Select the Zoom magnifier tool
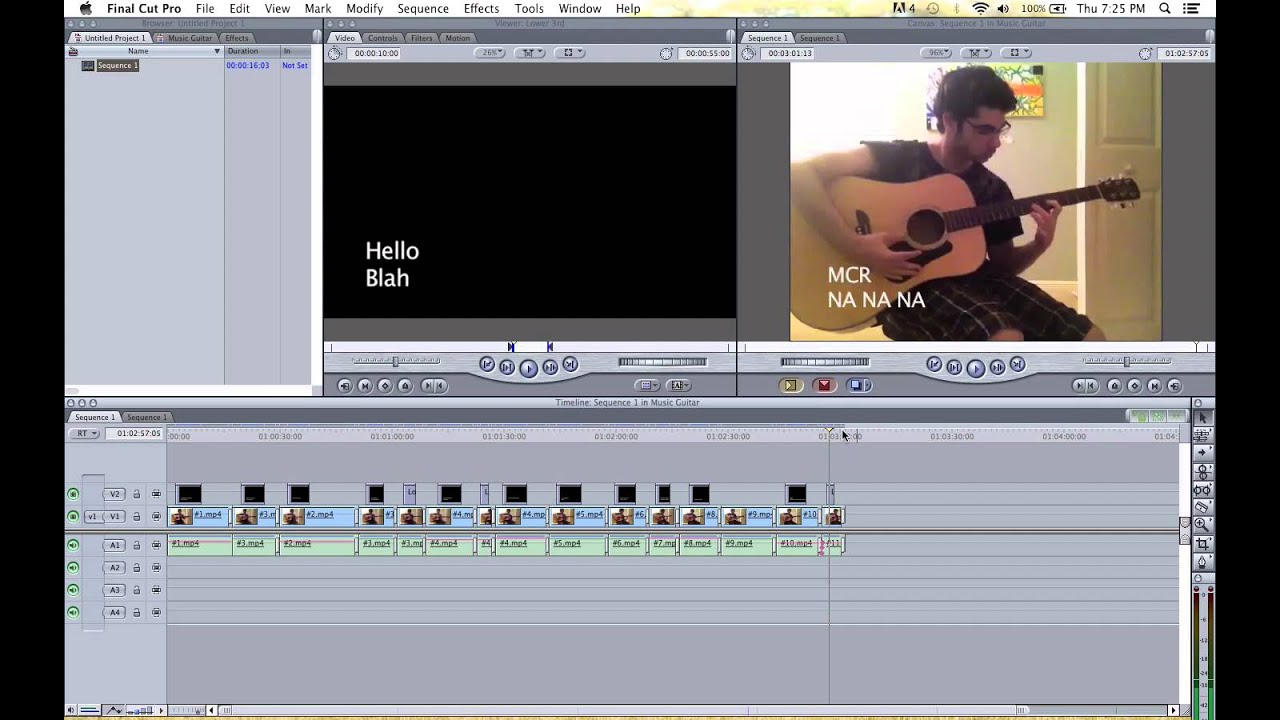This screenshot has width=1280, height=720. click(x=1203, y=525)
